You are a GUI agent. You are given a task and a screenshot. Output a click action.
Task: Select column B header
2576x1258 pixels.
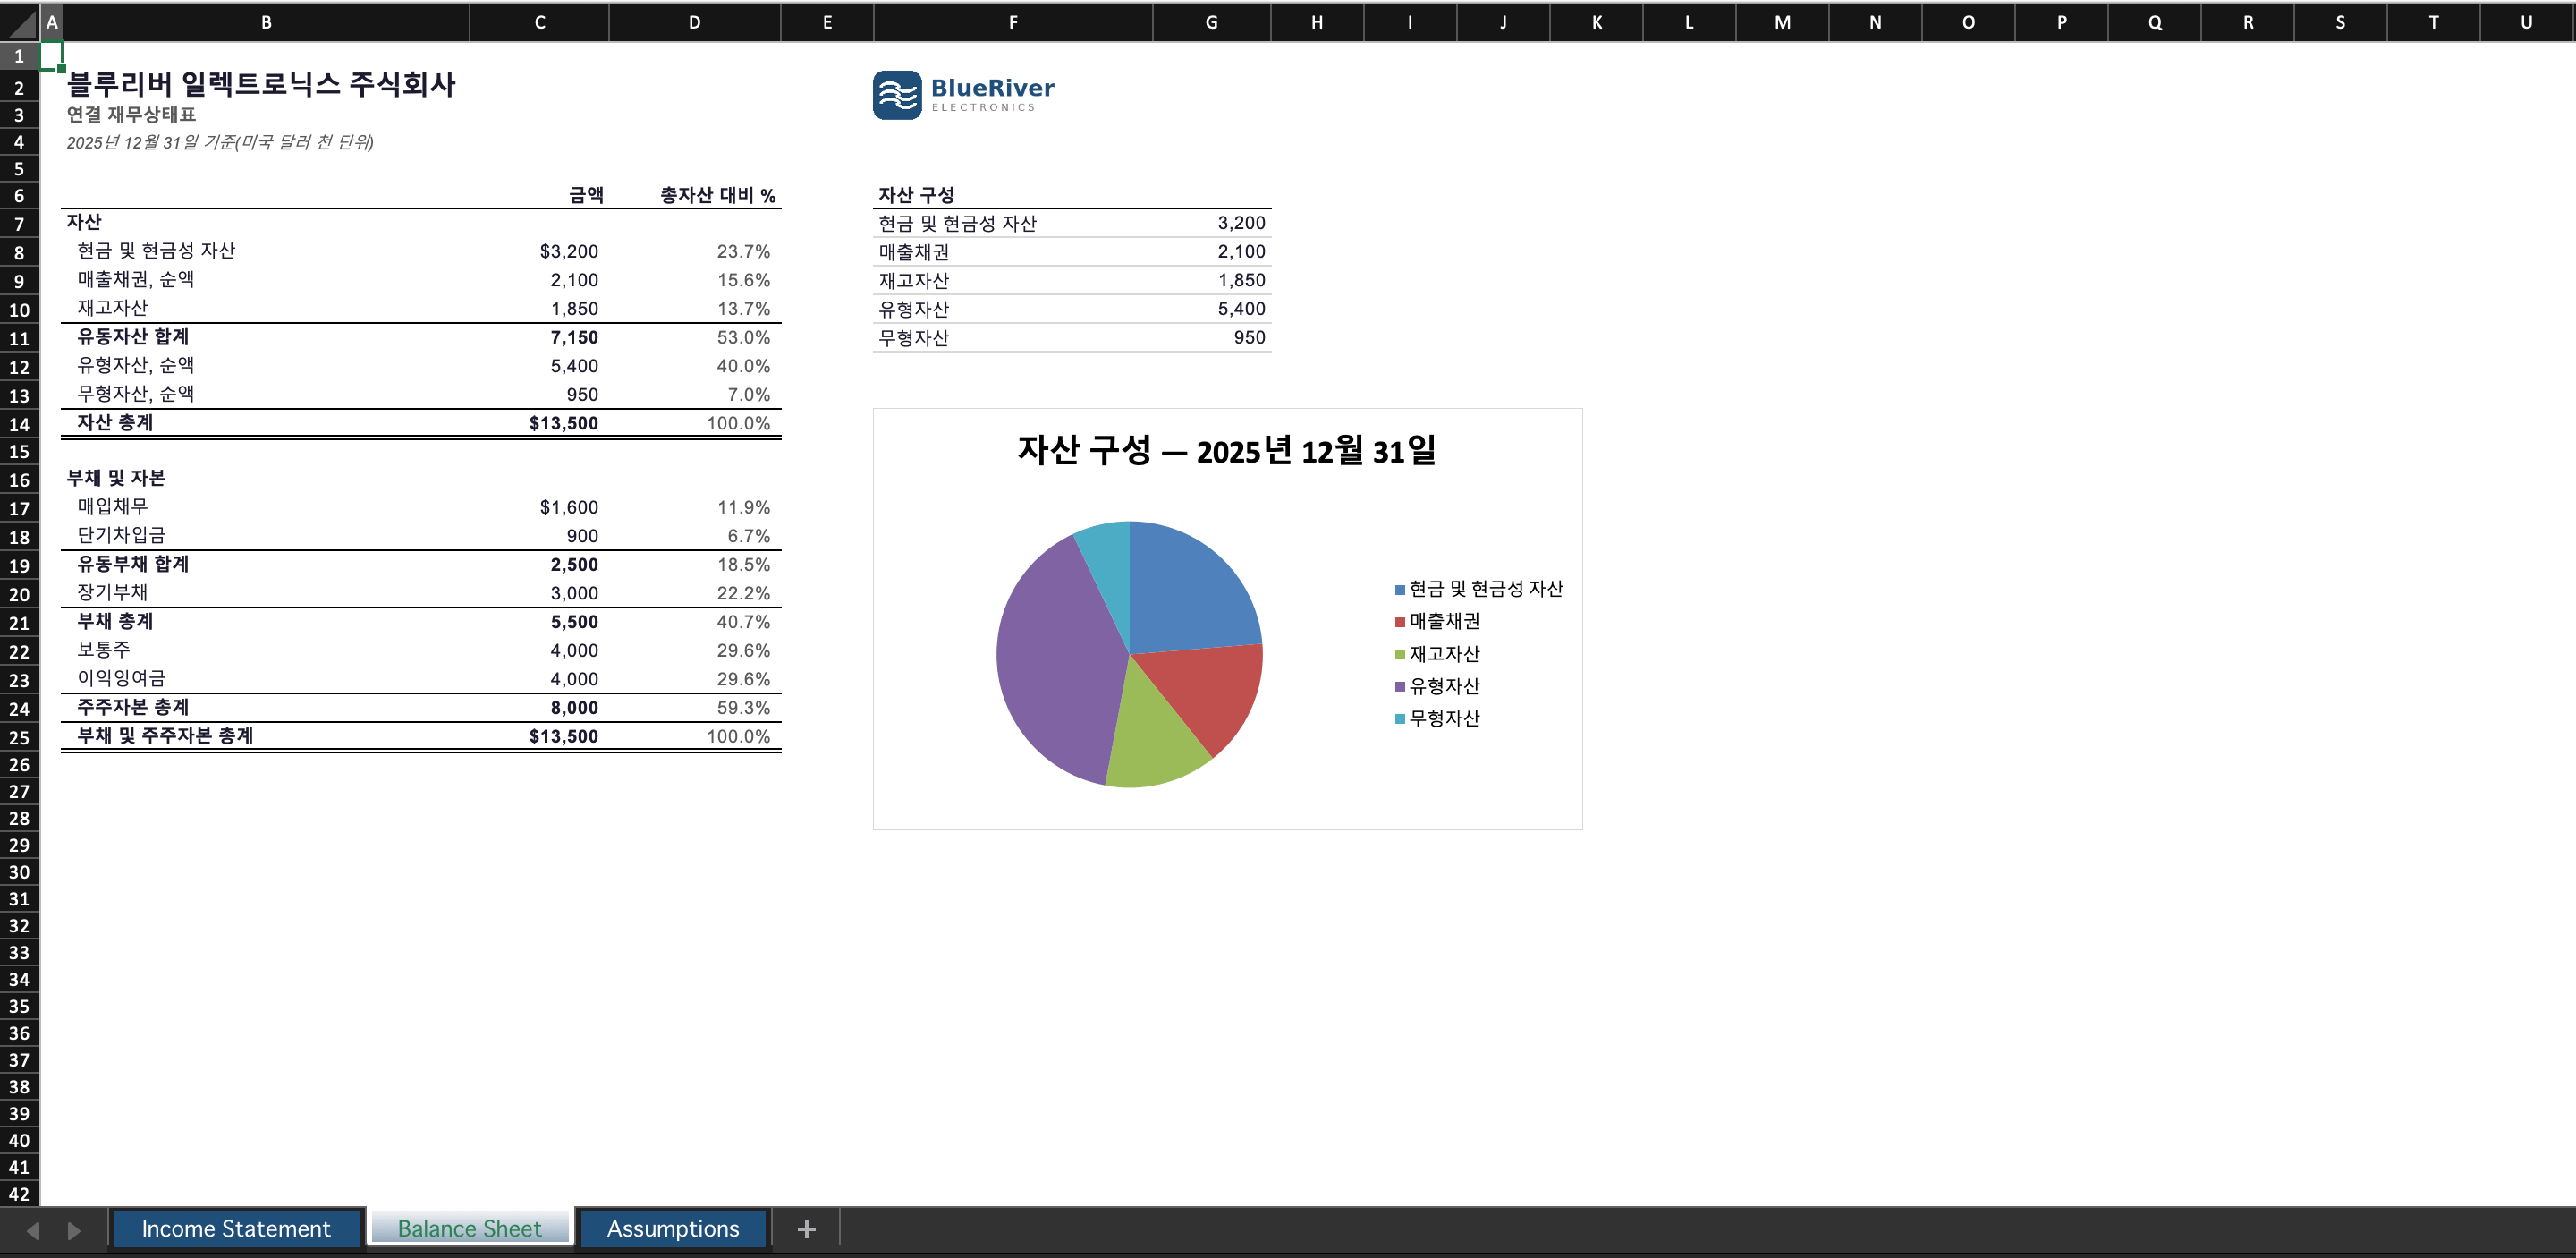[x=266, y=22]
